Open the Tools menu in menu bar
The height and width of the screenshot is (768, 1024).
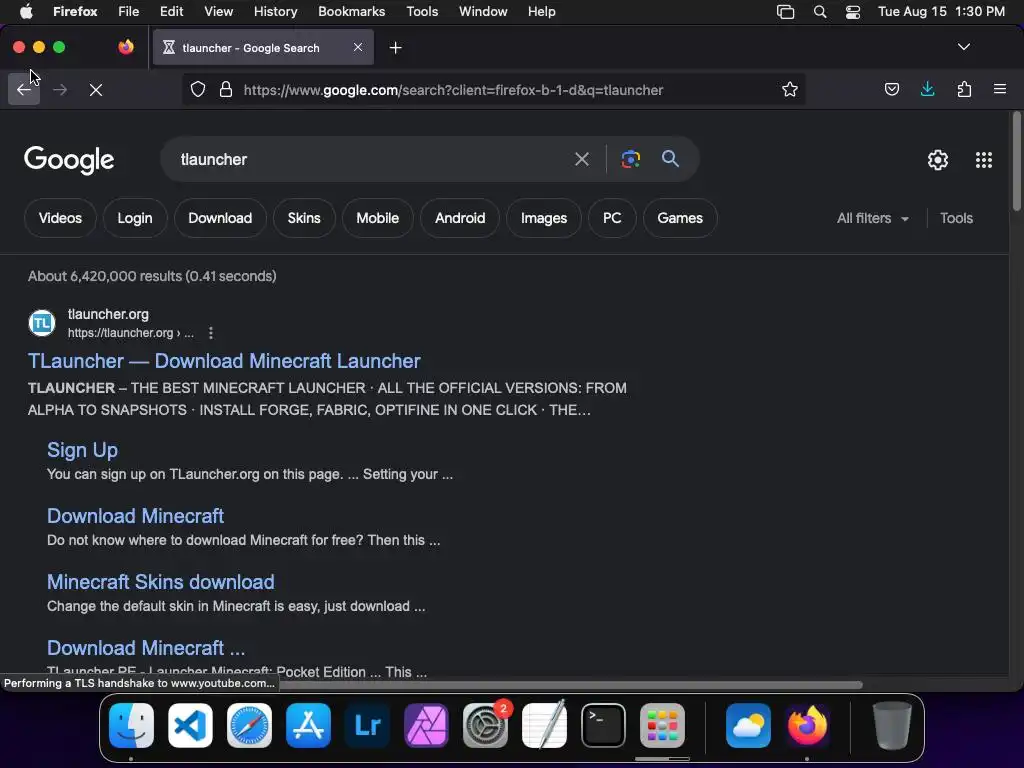click(423, 12)
